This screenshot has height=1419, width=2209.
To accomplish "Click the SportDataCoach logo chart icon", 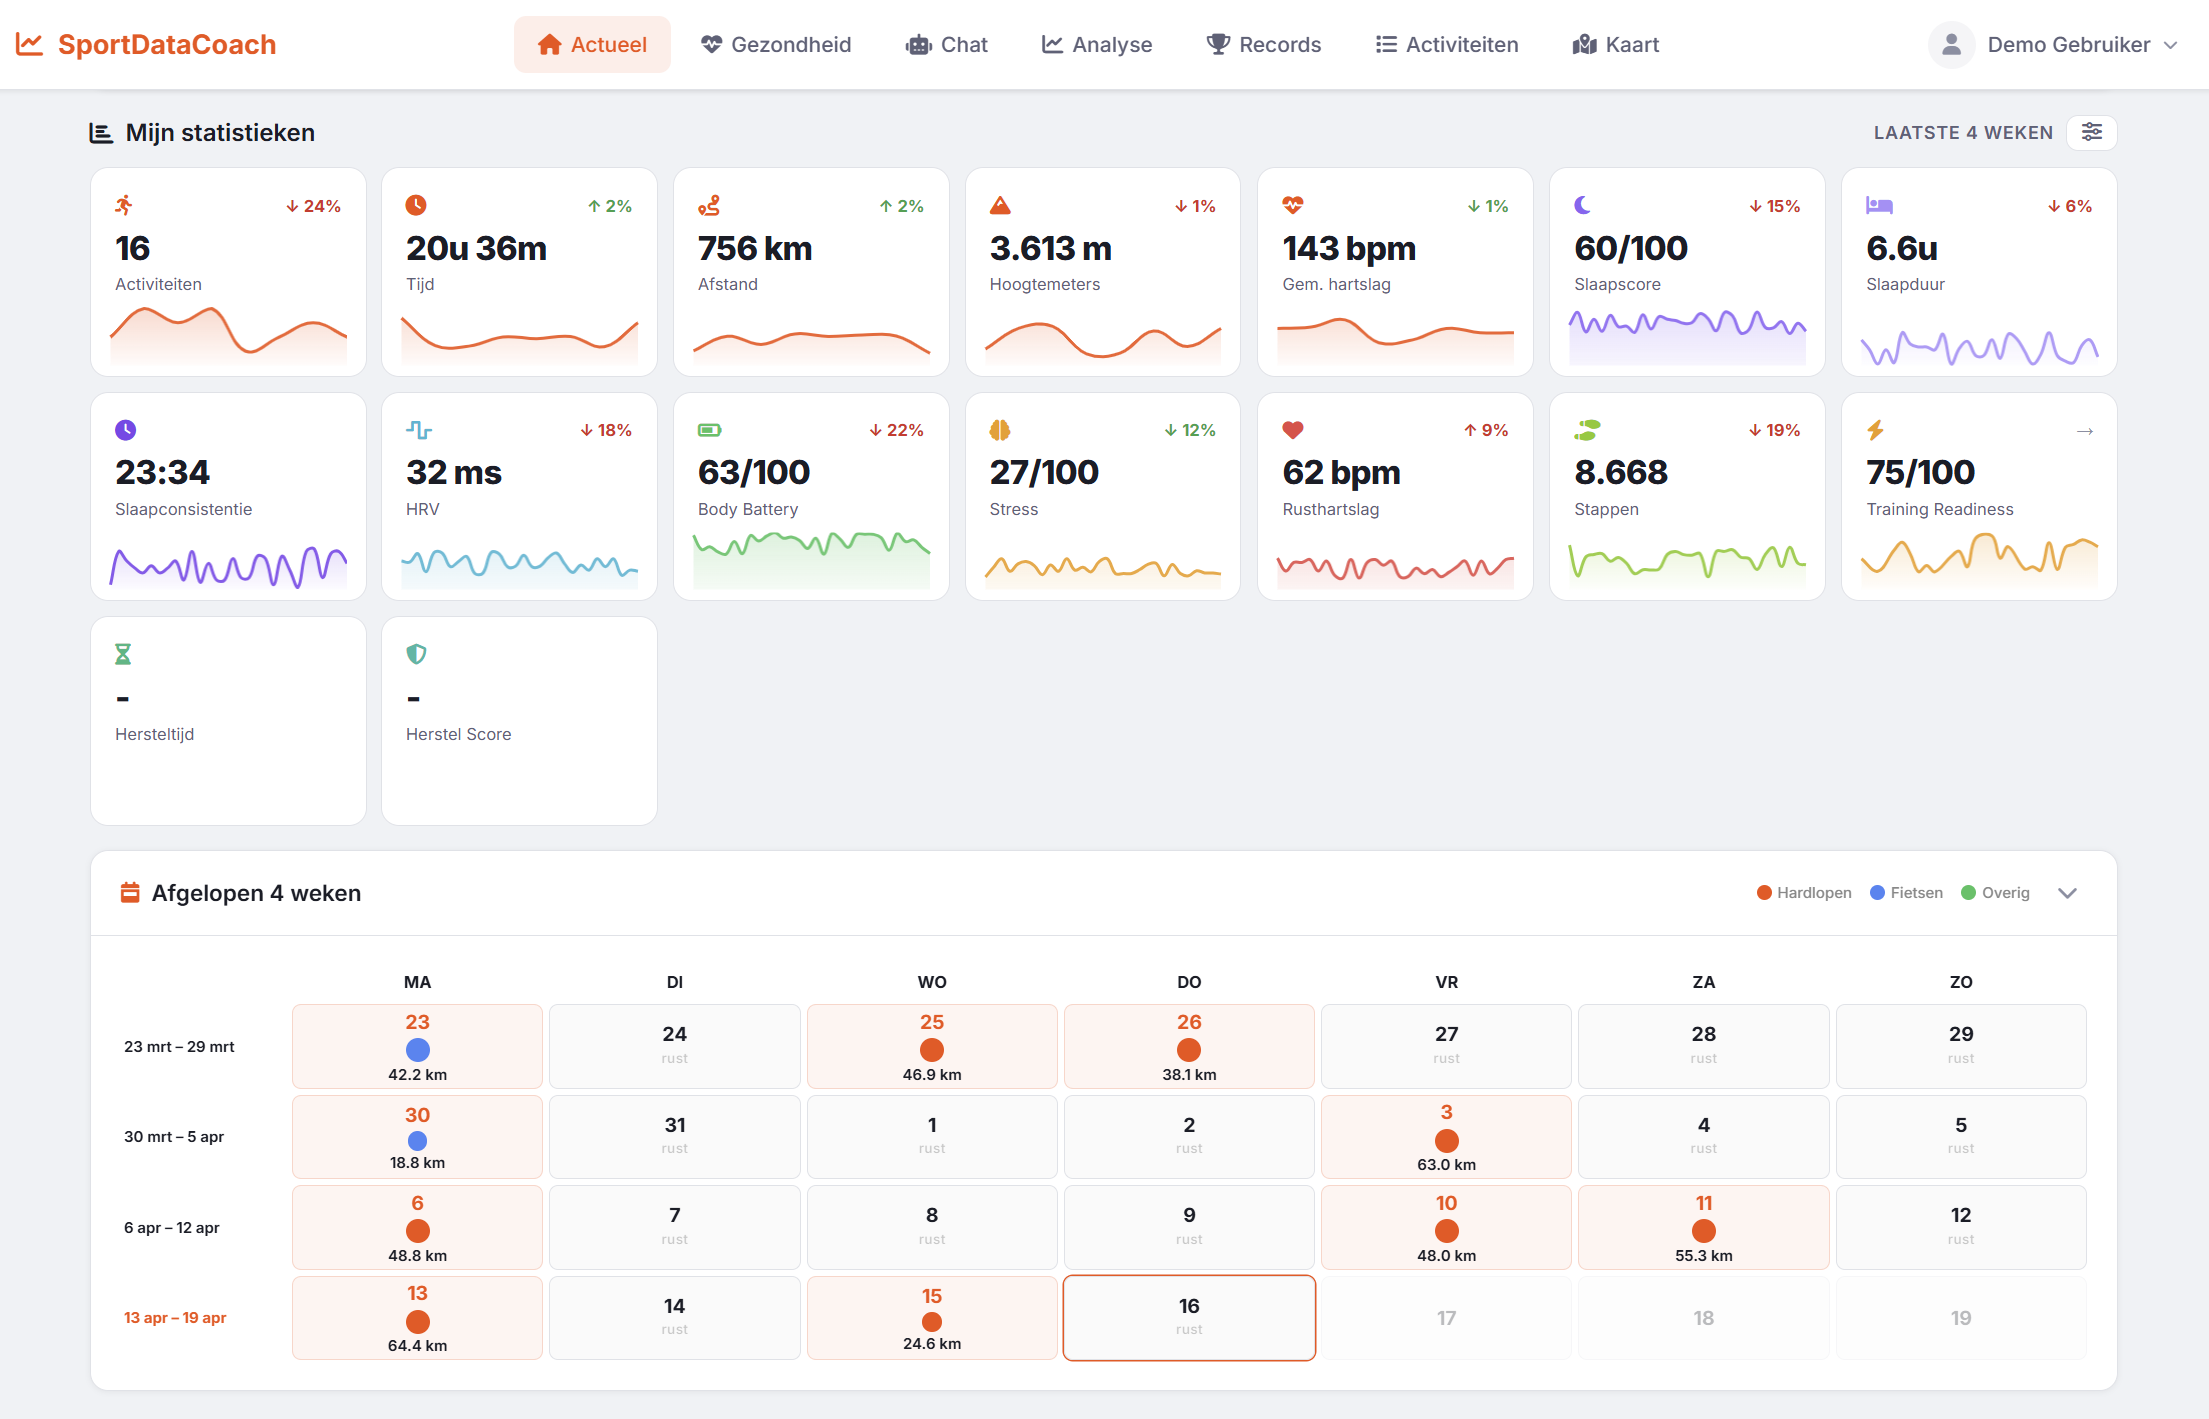I will pos(29,44).
